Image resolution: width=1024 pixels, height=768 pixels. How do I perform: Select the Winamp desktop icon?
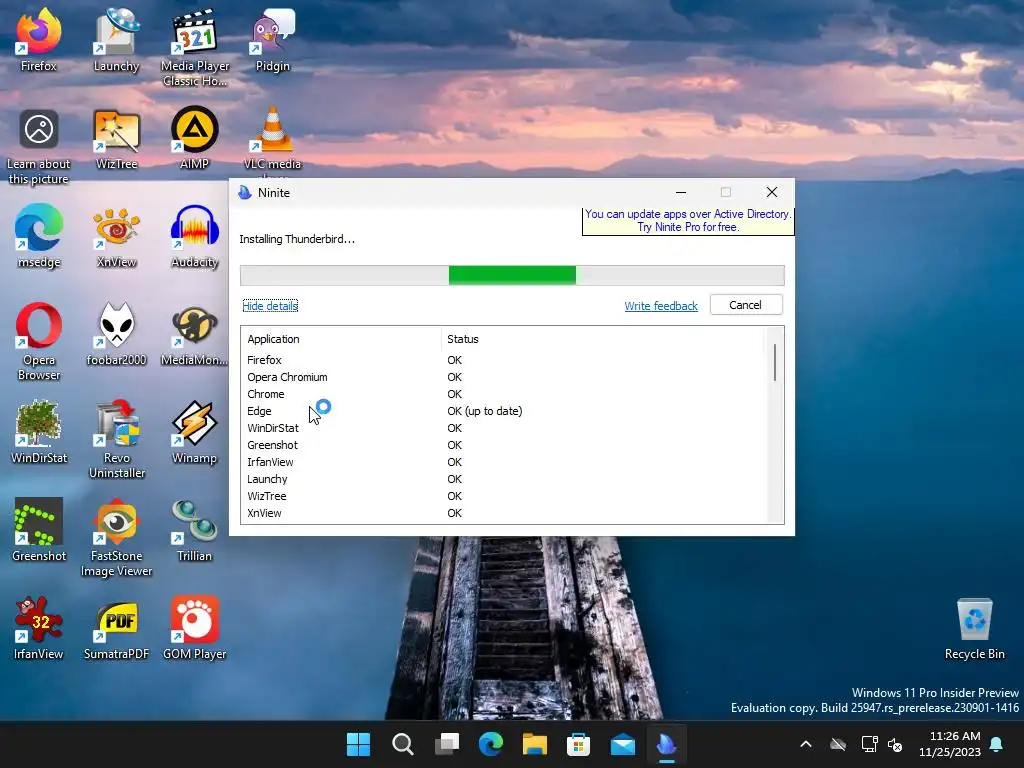[x=195, y=432]
